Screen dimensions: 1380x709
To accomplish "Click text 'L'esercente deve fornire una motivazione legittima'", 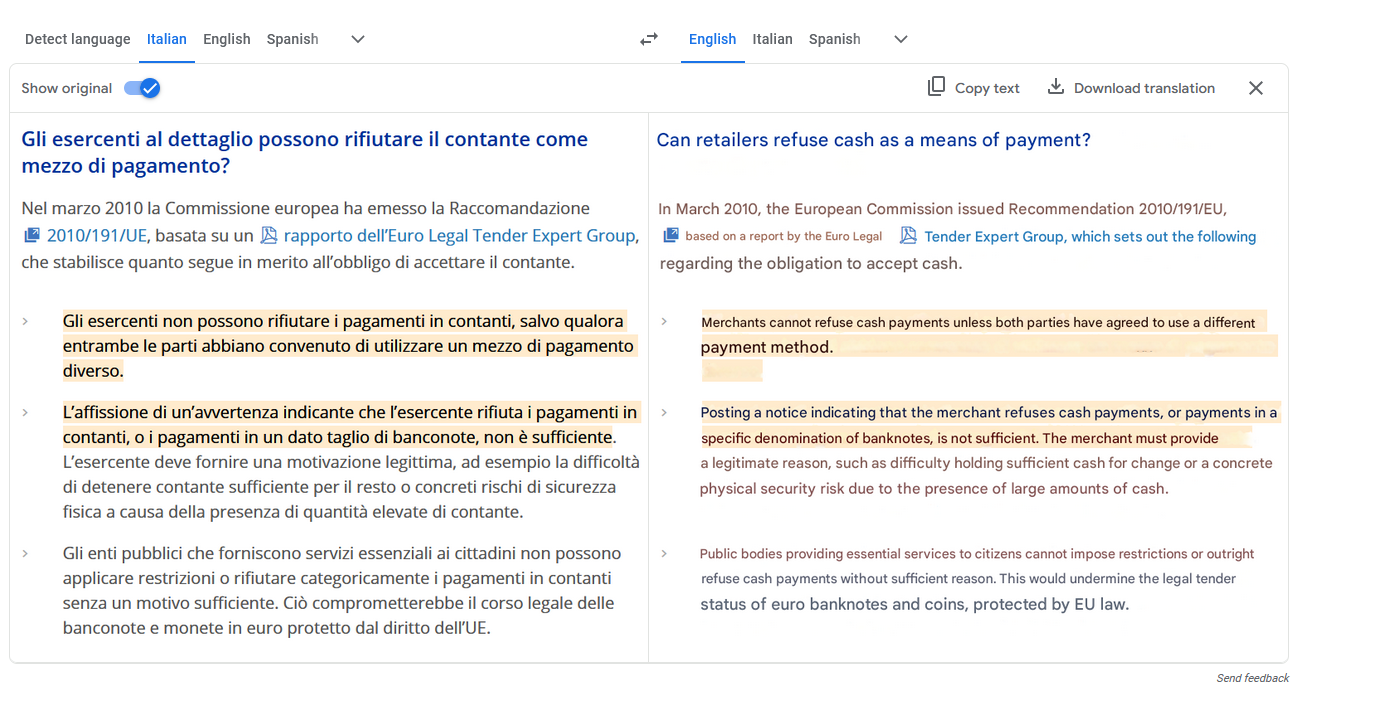I will (x=350, y=487).
